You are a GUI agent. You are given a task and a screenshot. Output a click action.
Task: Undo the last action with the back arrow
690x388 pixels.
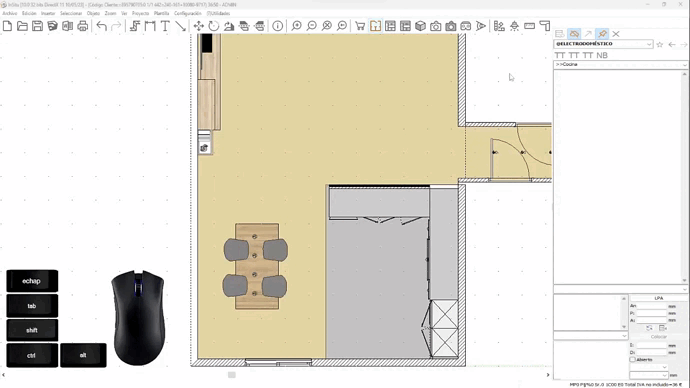pyautogui.click(x=102, y=26)
